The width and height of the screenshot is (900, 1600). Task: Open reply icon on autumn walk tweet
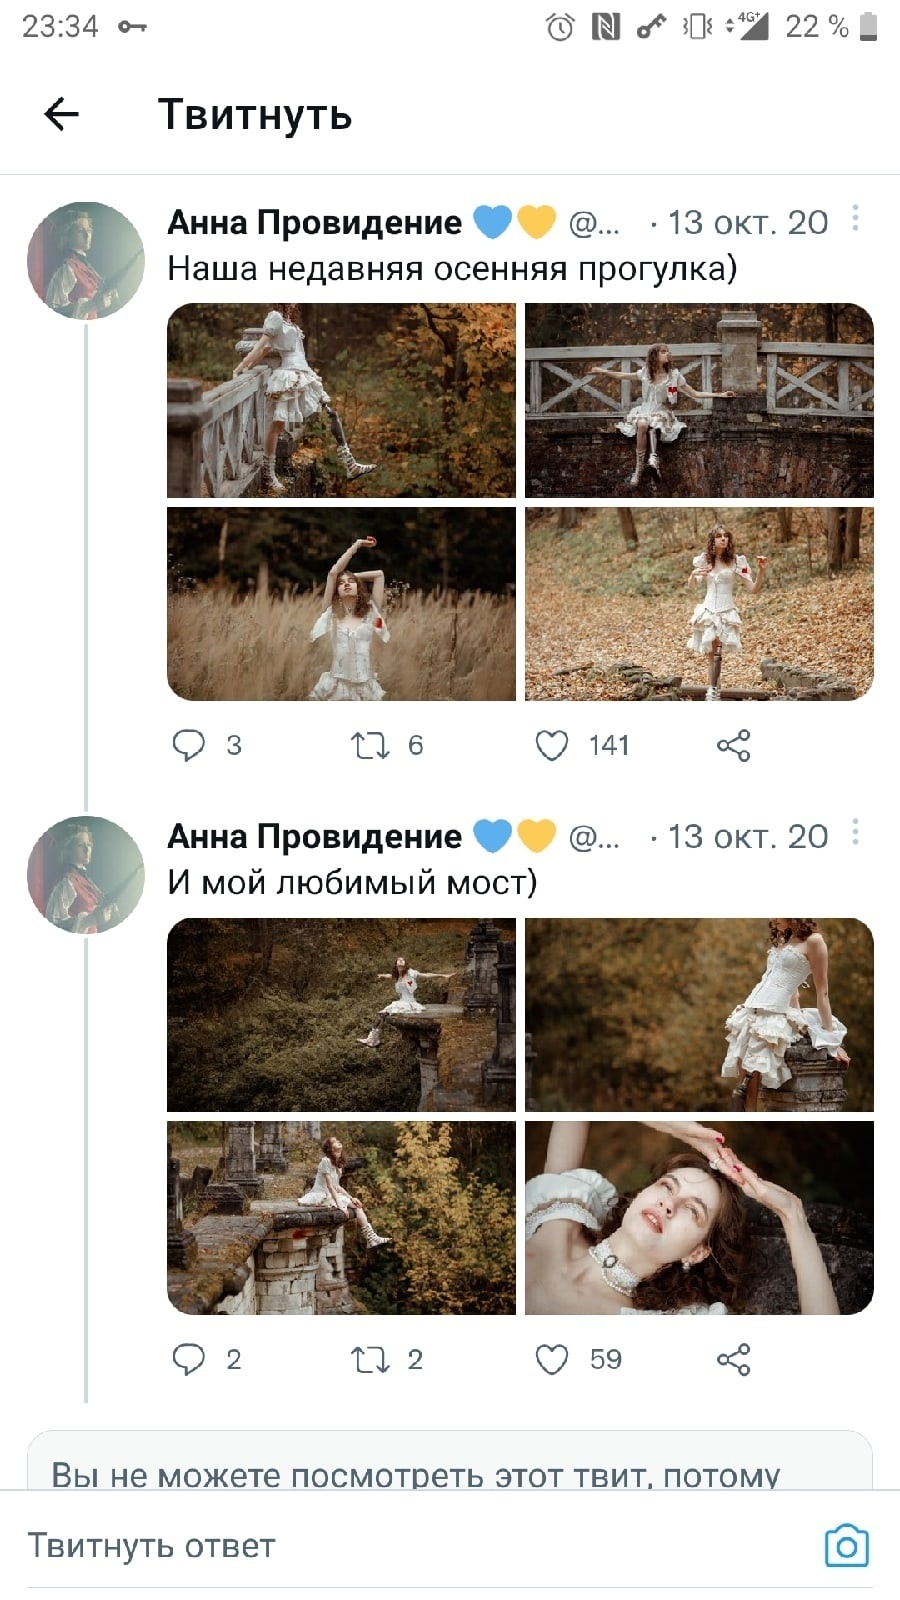coord(188,745)
